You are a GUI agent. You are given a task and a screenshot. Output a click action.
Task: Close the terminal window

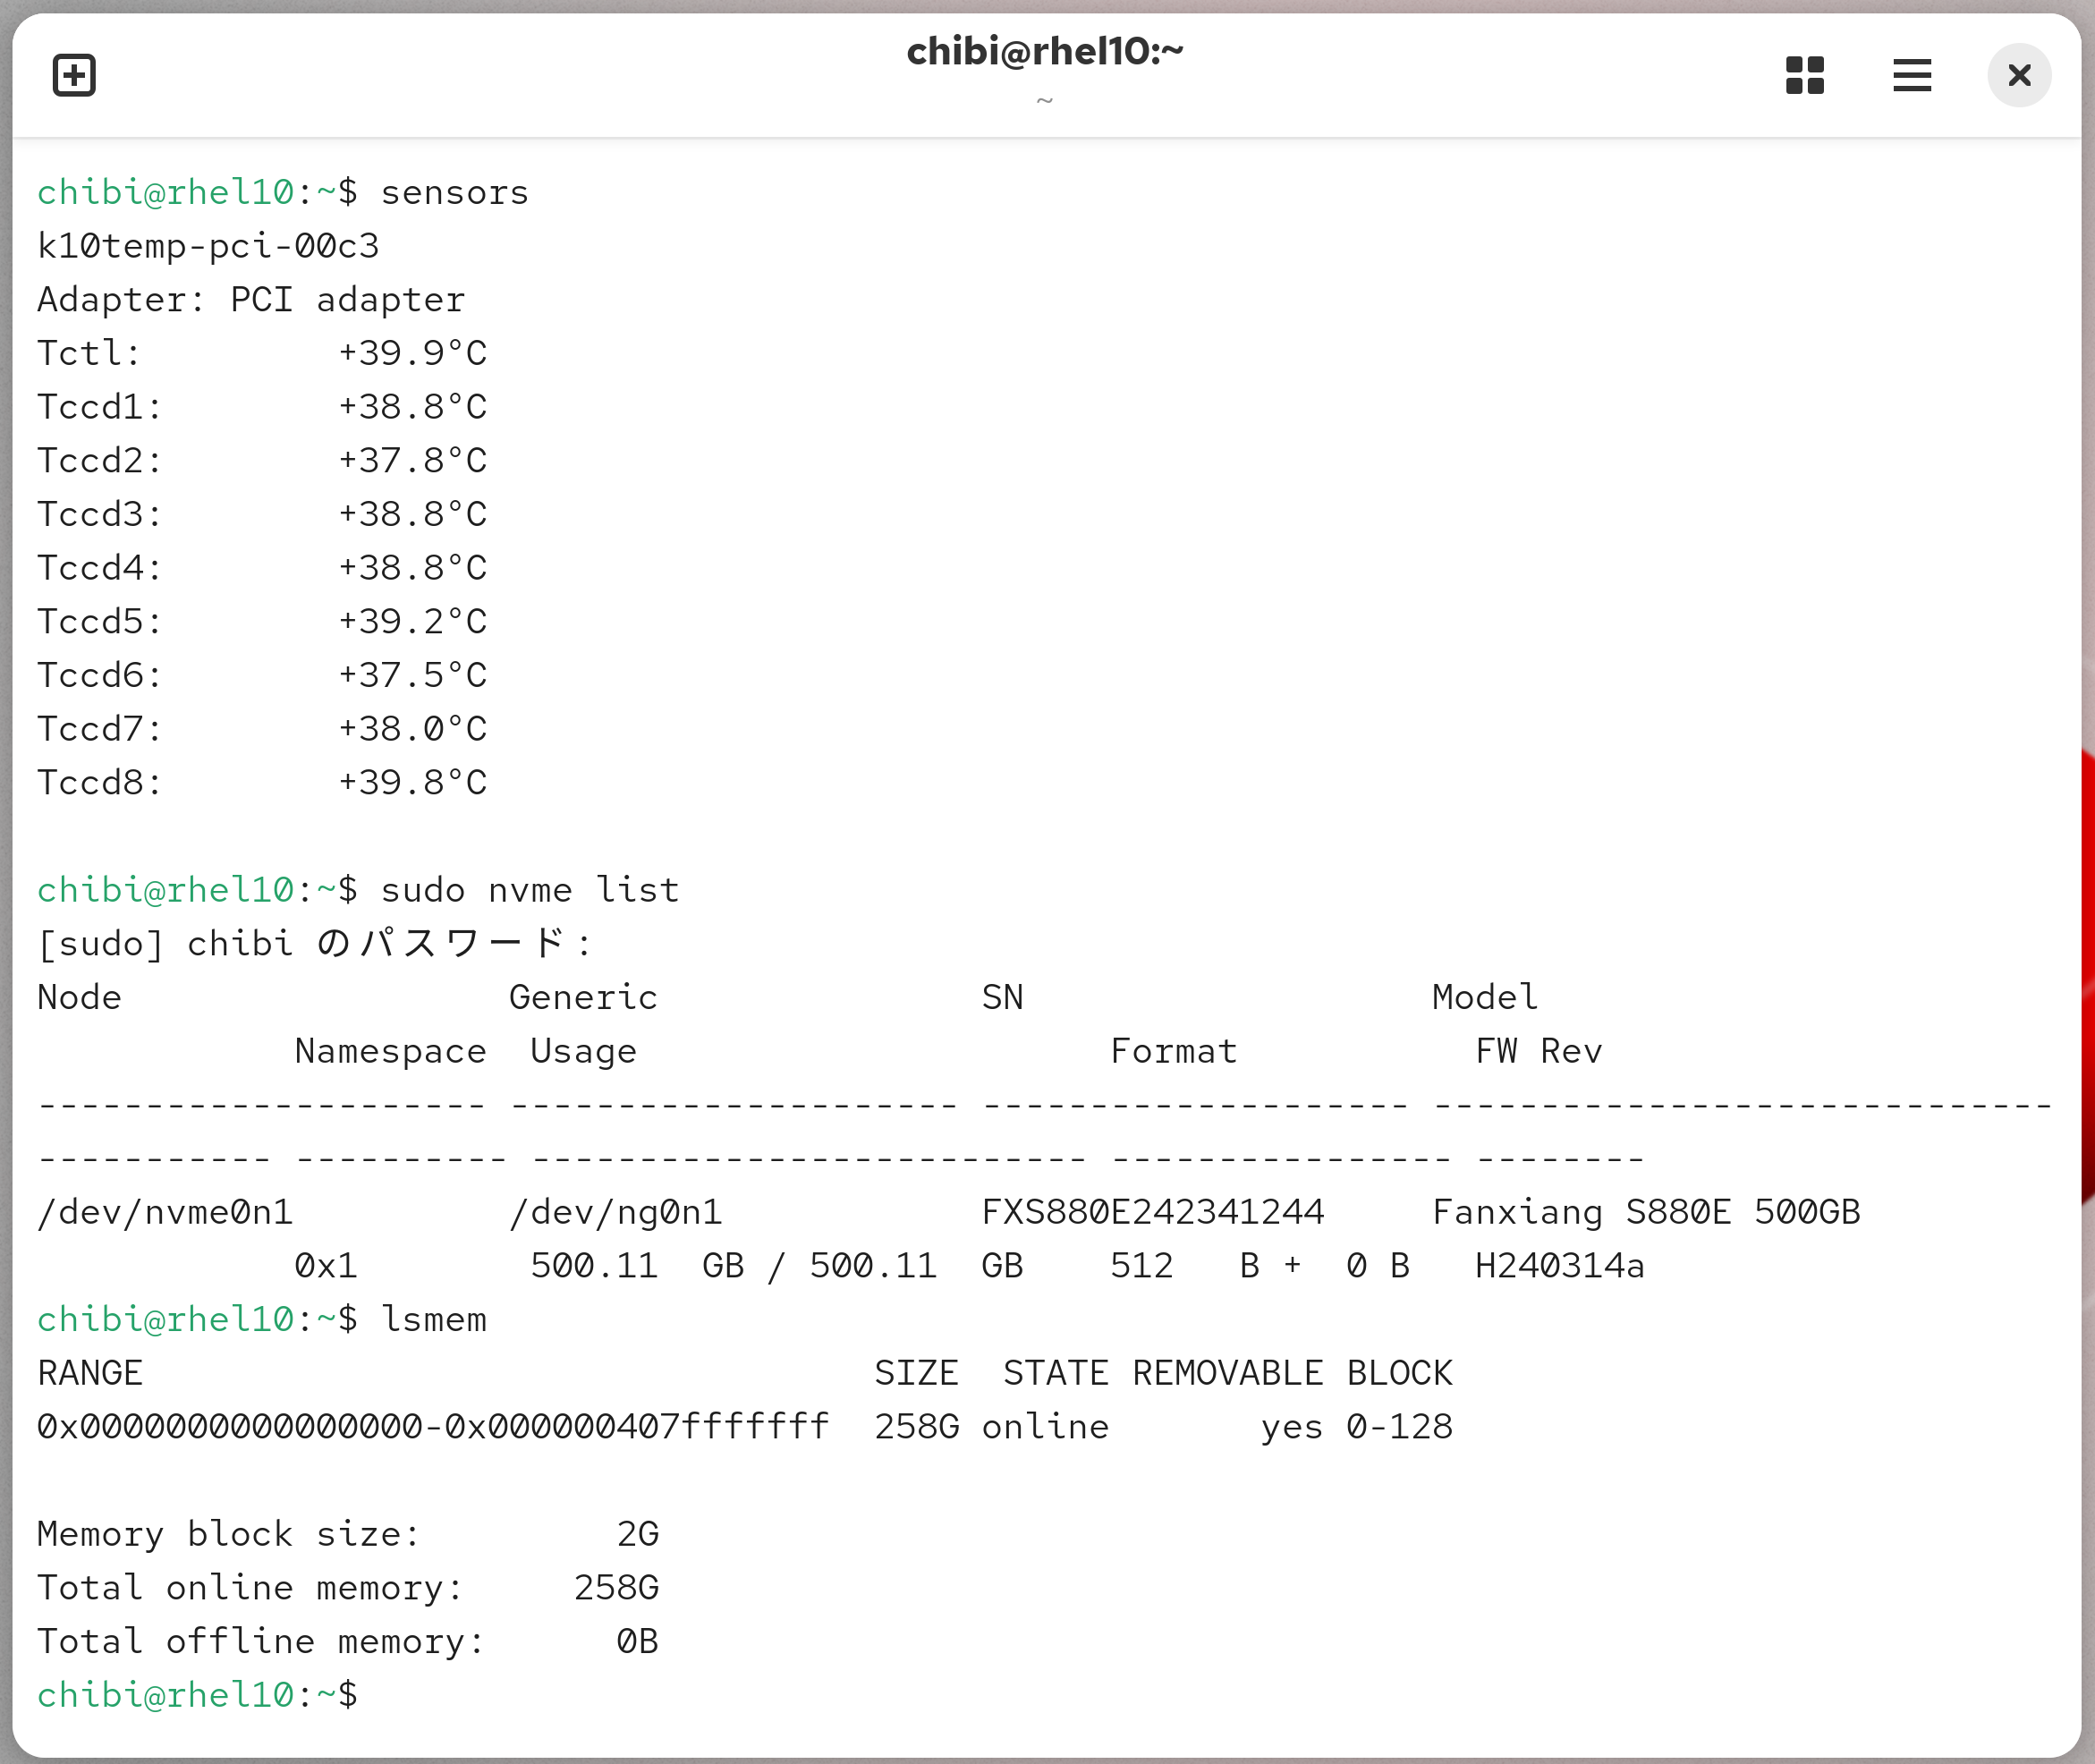[x=2018, y=76]
